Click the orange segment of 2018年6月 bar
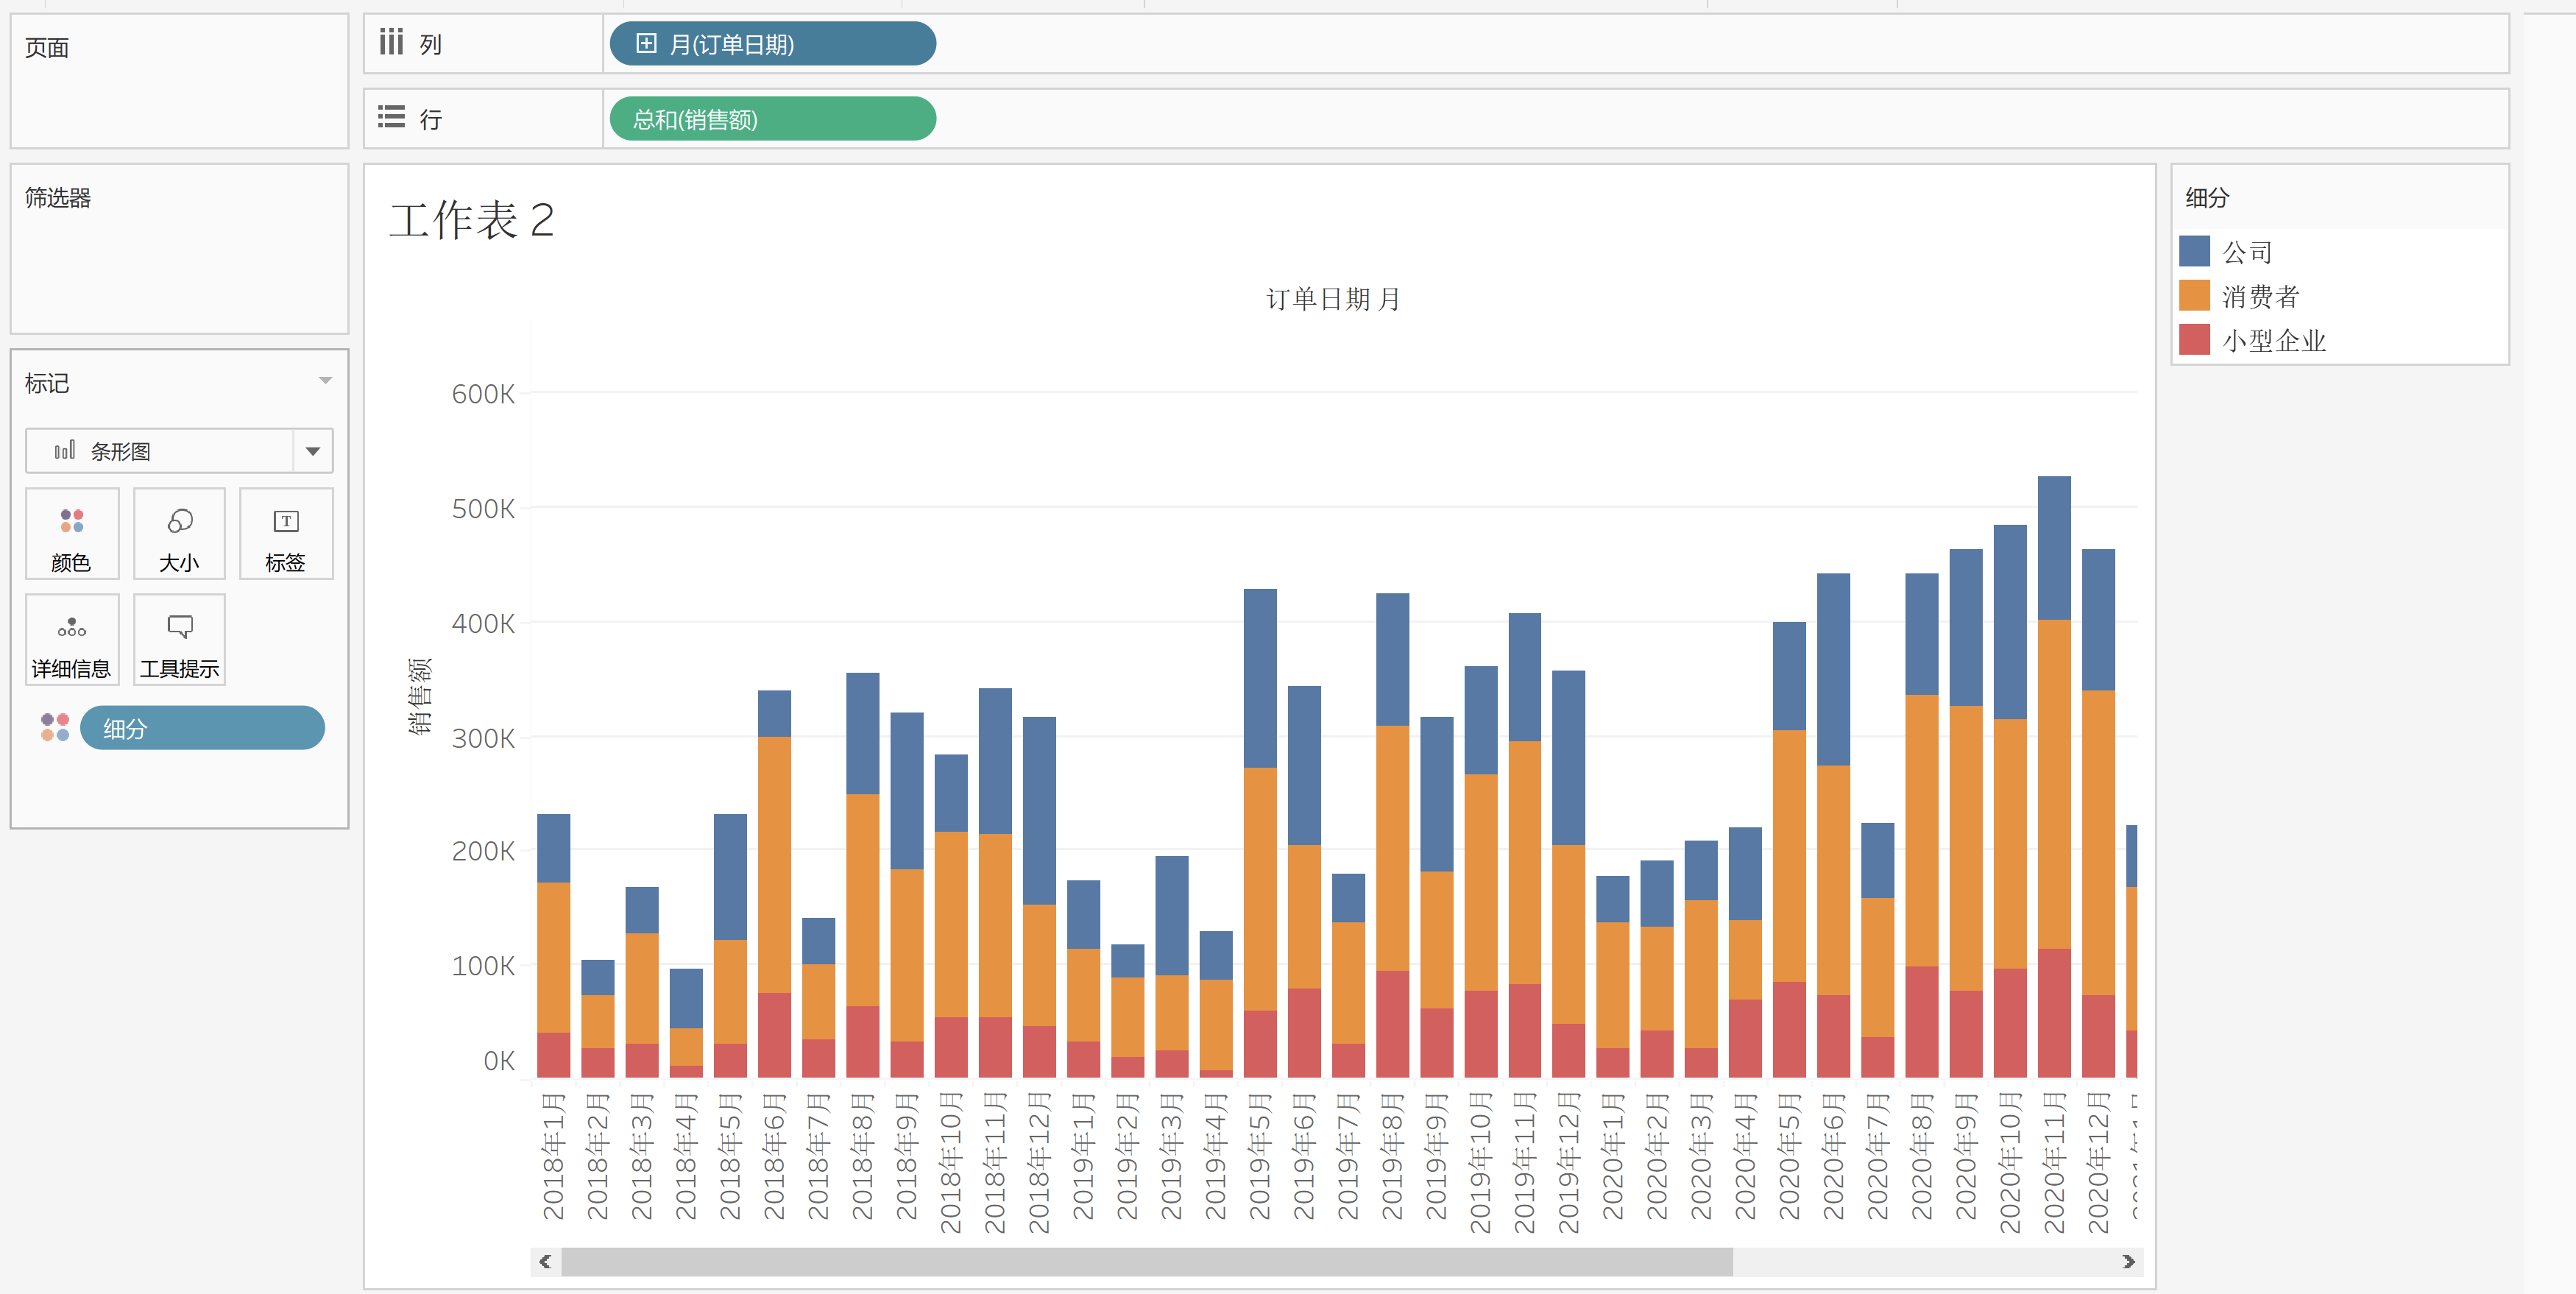 tap(774, 865)
